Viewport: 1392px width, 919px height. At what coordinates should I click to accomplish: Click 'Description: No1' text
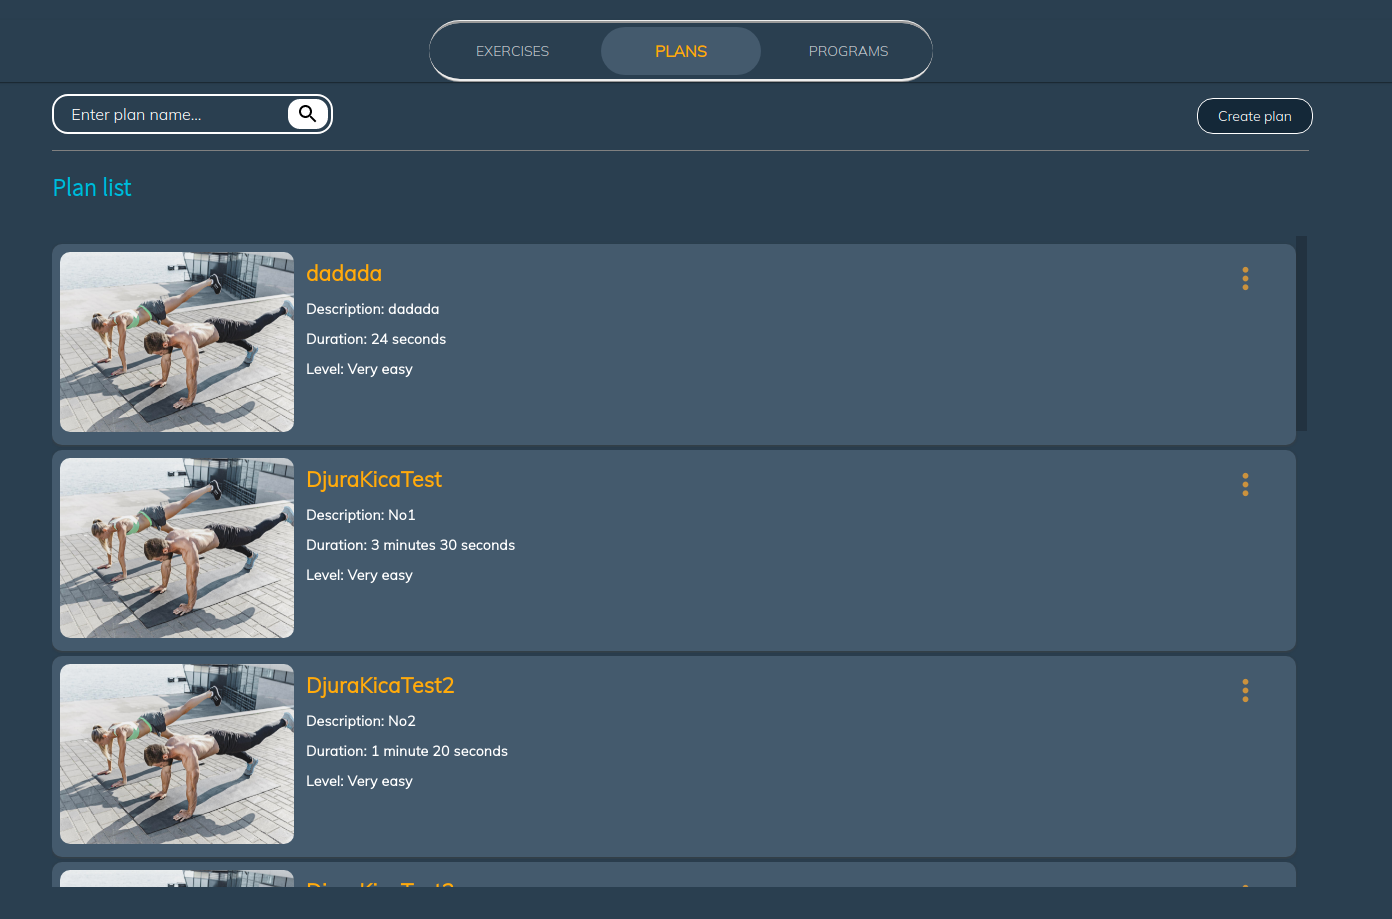(x=361, y=515)
